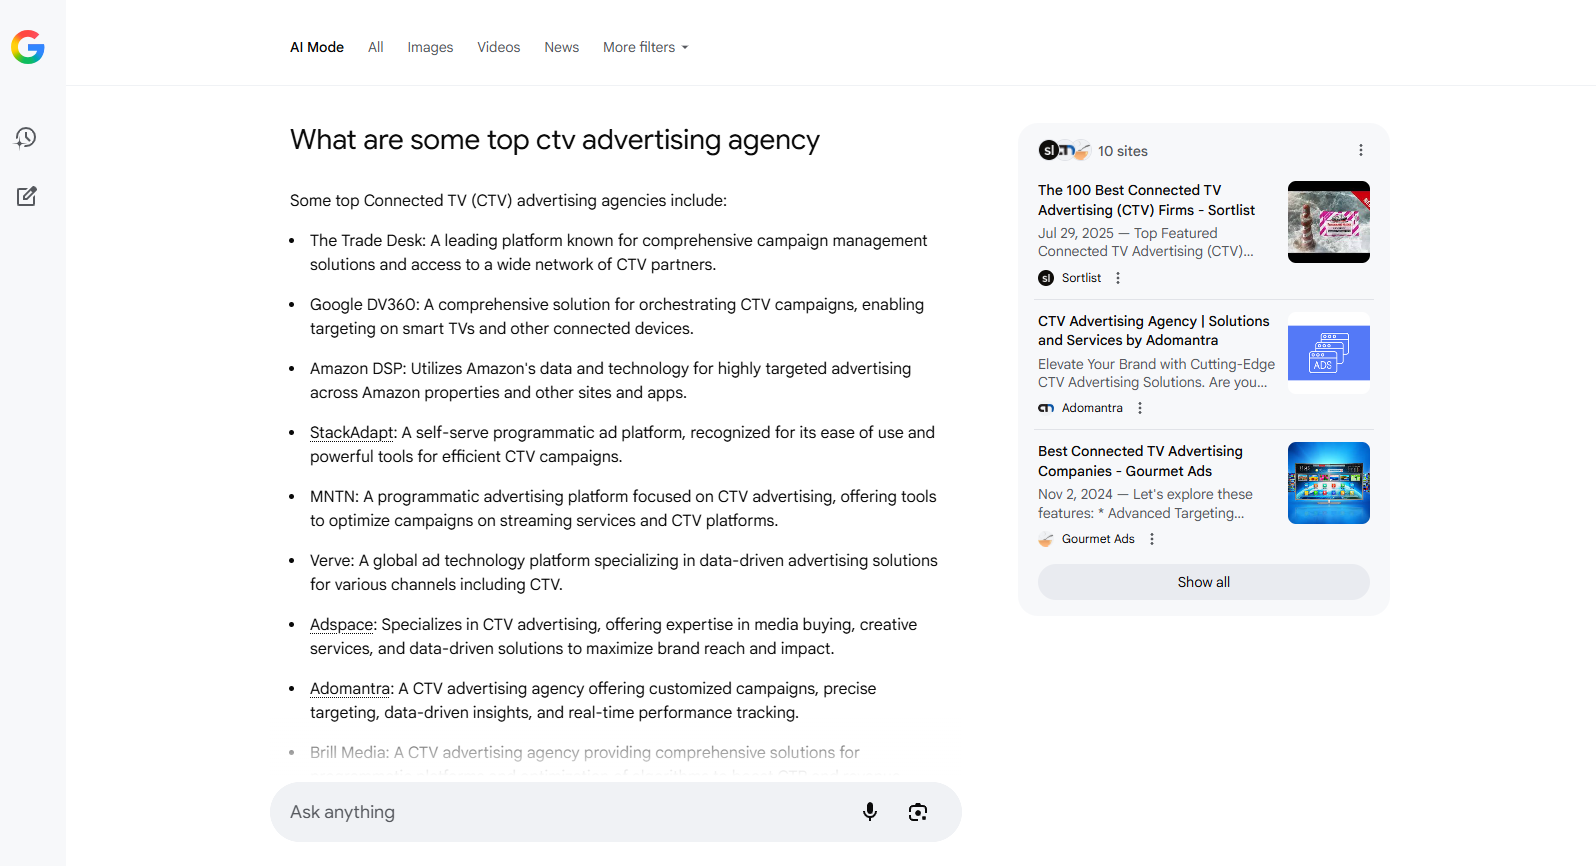Click the Adomantra ADS thumbnail image
This screenshot has width=1596, height=866.
(x=1329, y=353)
